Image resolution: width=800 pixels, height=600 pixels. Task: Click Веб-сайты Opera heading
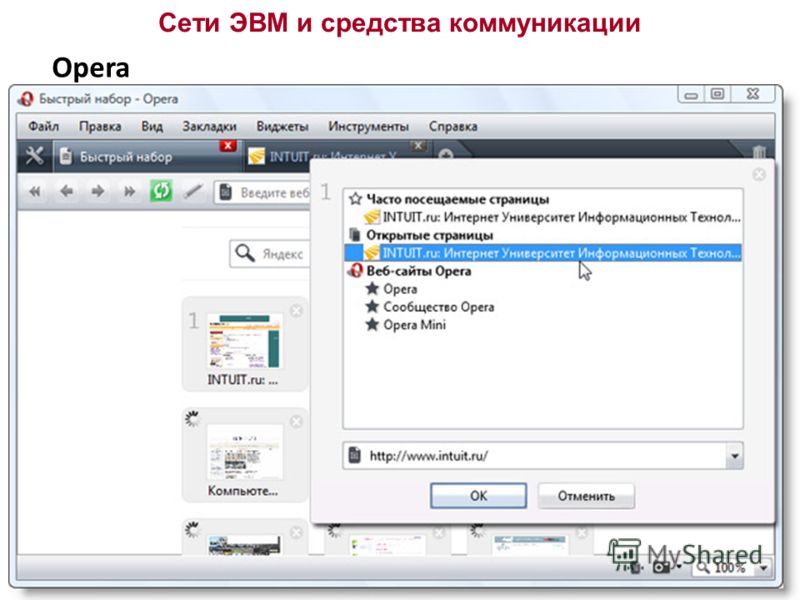click(418, 271)
